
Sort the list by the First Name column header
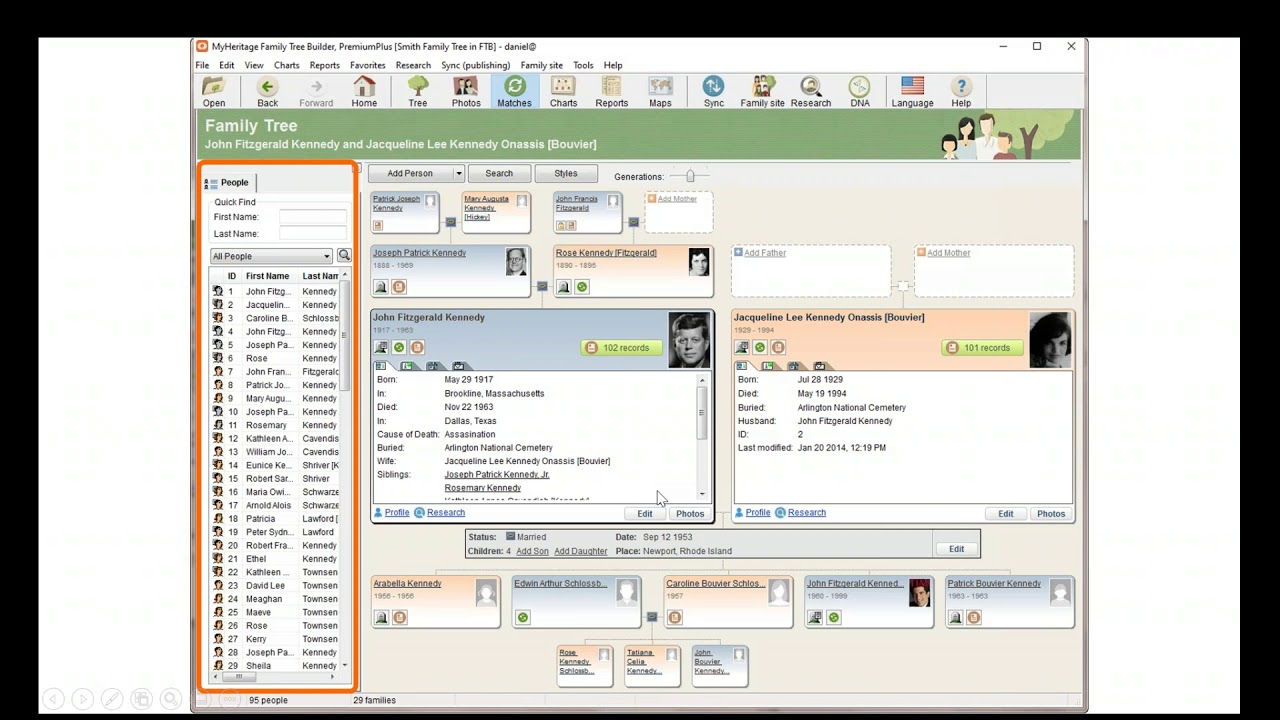coord(268,276)
